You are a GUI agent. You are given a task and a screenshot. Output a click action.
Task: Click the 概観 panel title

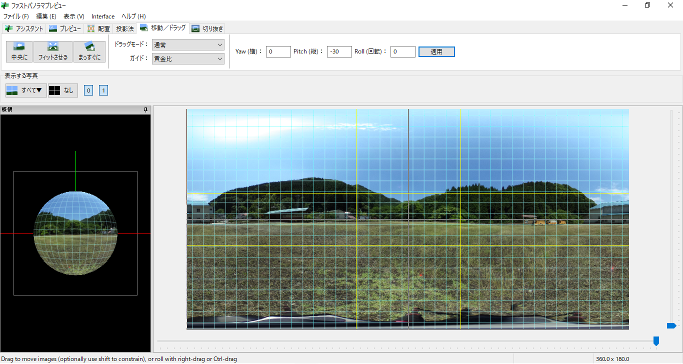pyautogui.click(x=7, y=110)
